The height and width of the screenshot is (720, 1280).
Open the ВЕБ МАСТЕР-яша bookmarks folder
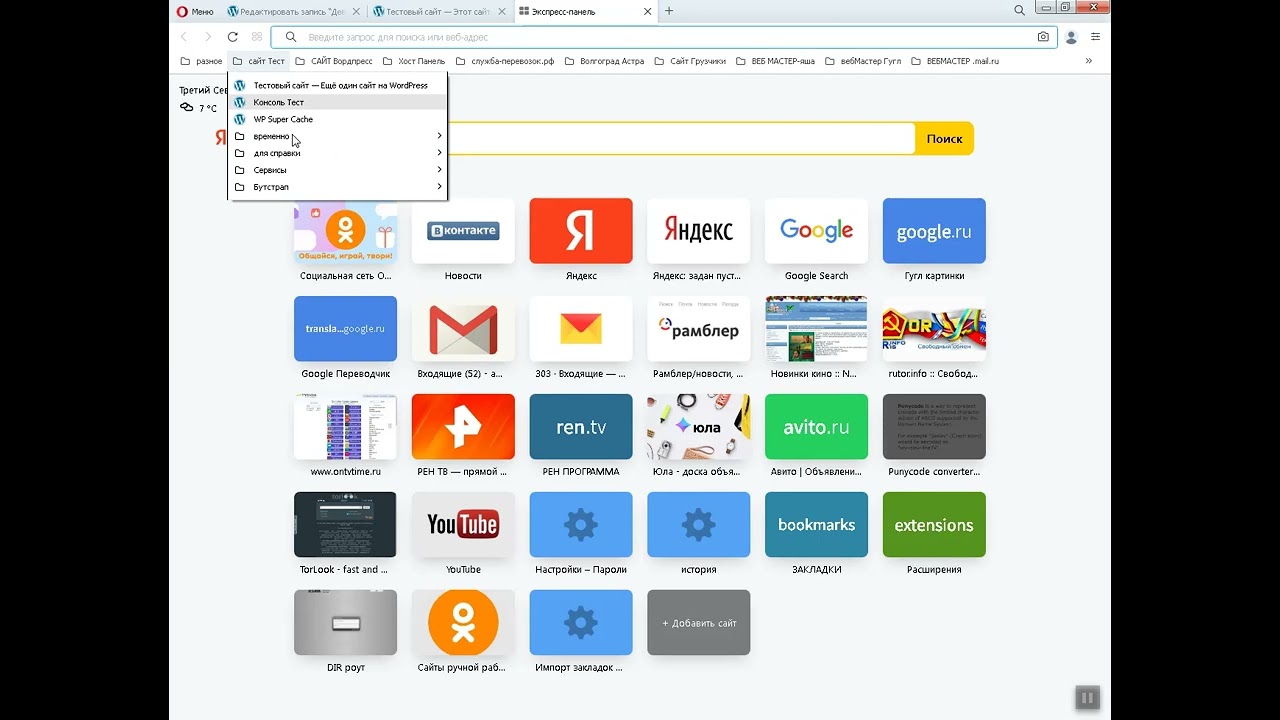tap(775, 61)
